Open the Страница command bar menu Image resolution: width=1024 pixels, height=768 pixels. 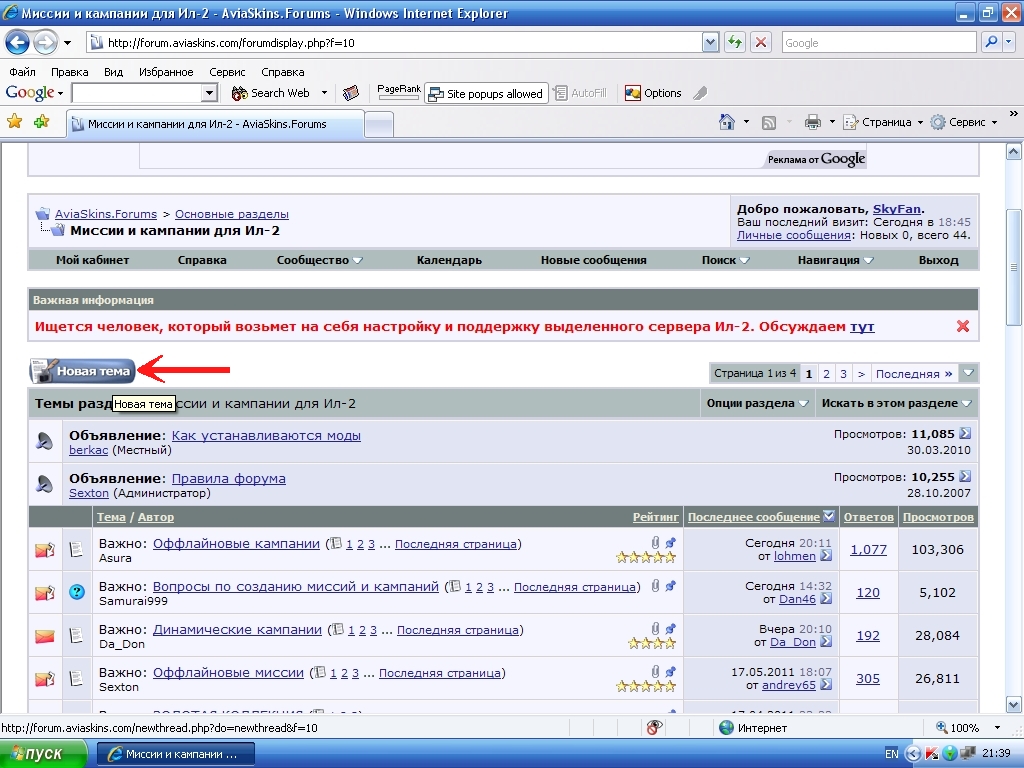[884, 122]
